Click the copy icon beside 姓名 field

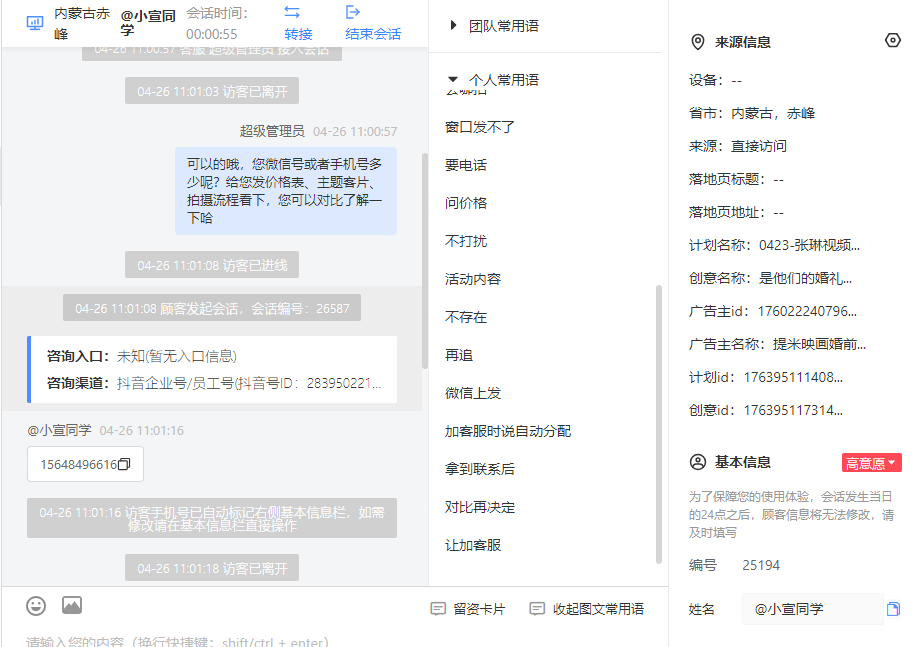pos(893,609)
